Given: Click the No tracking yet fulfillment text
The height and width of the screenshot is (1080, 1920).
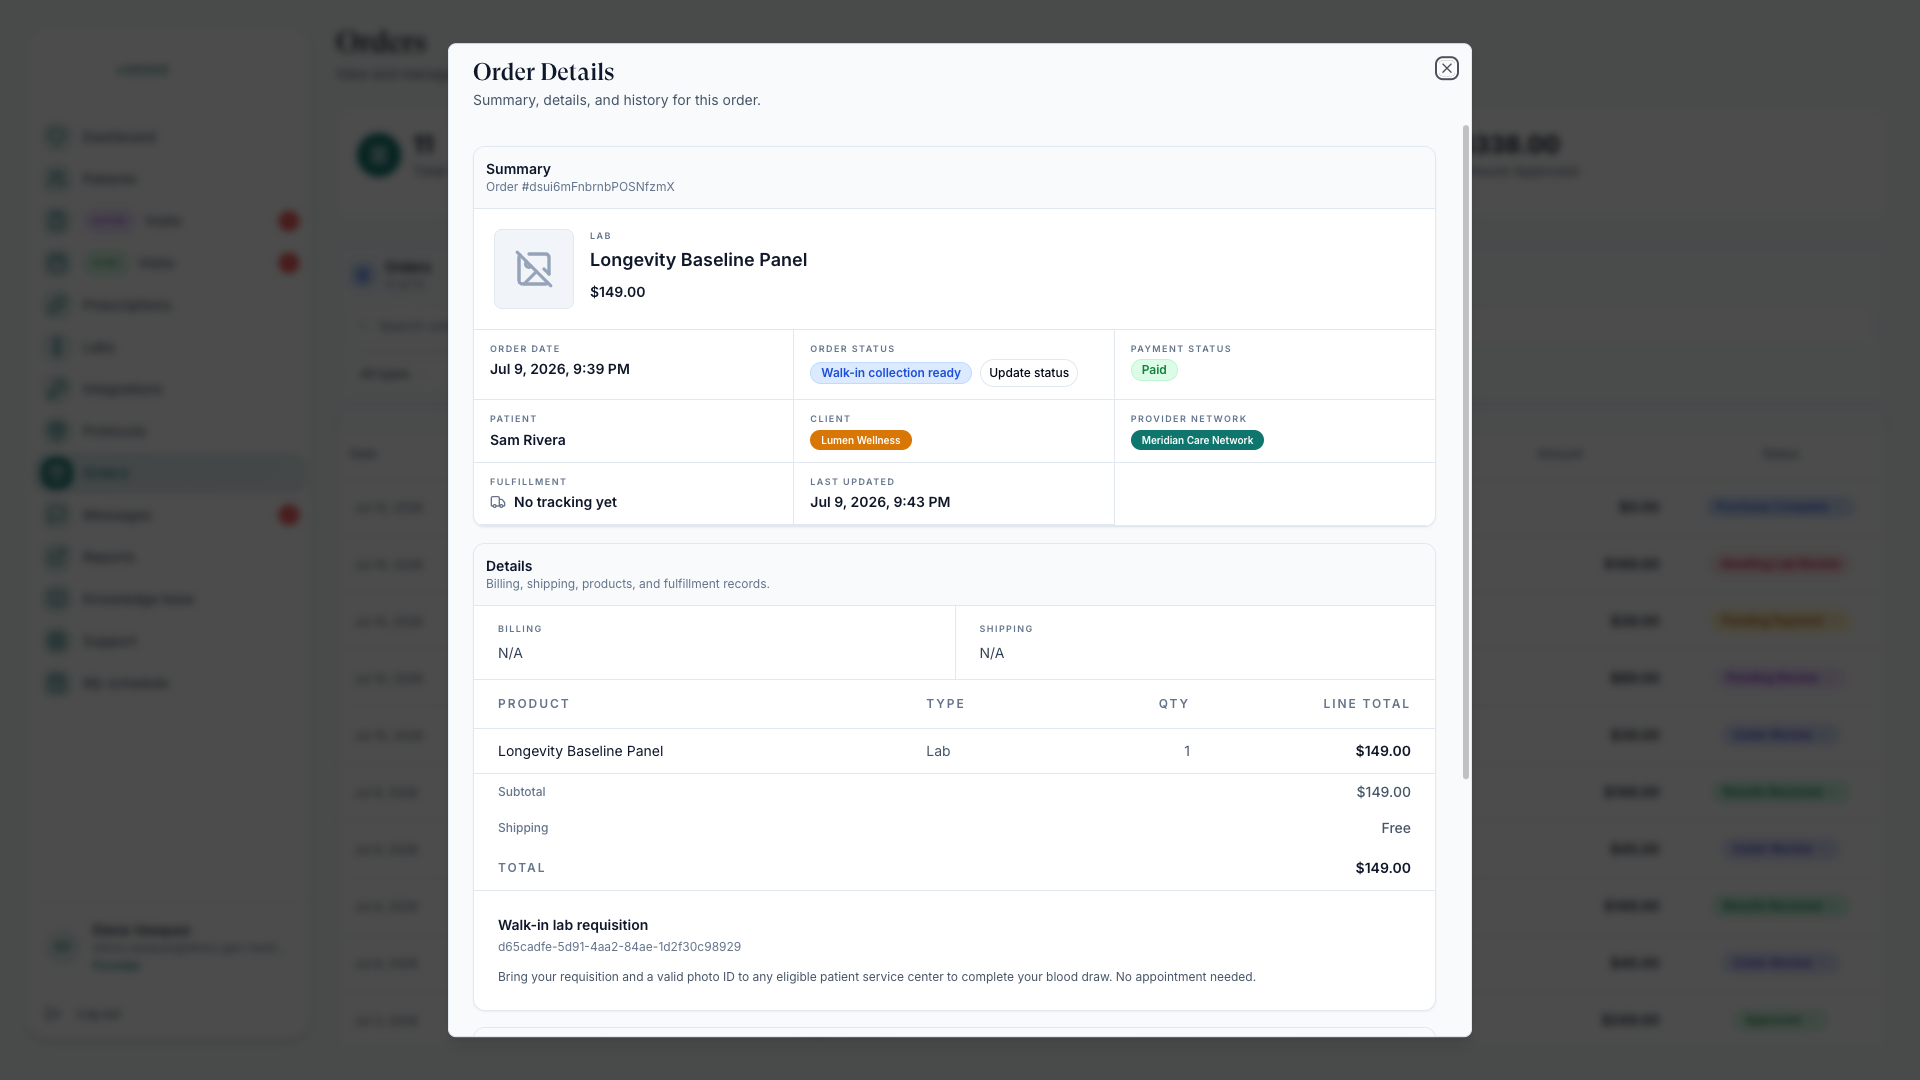Looking at the screenshot, I should [x=565, y=502].
